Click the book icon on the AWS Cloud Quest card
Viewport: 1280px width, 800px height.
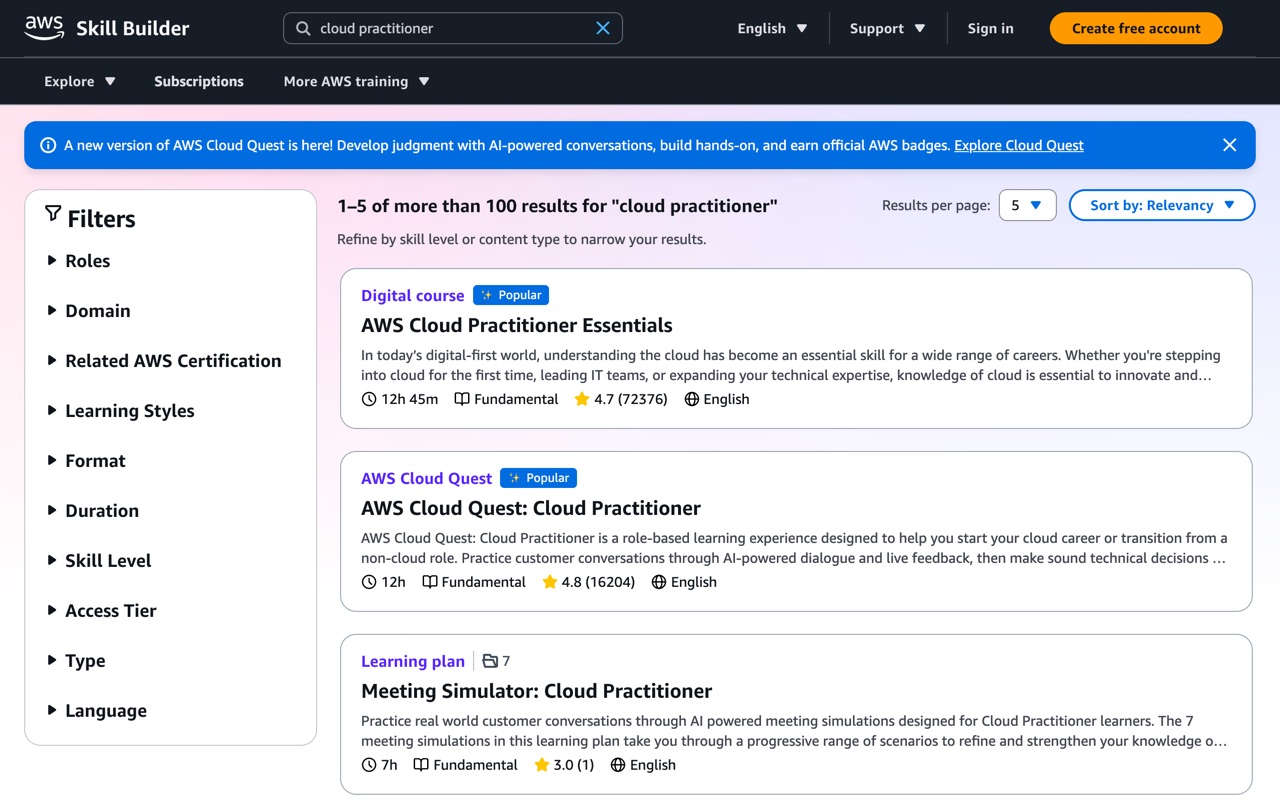point(430,582)
